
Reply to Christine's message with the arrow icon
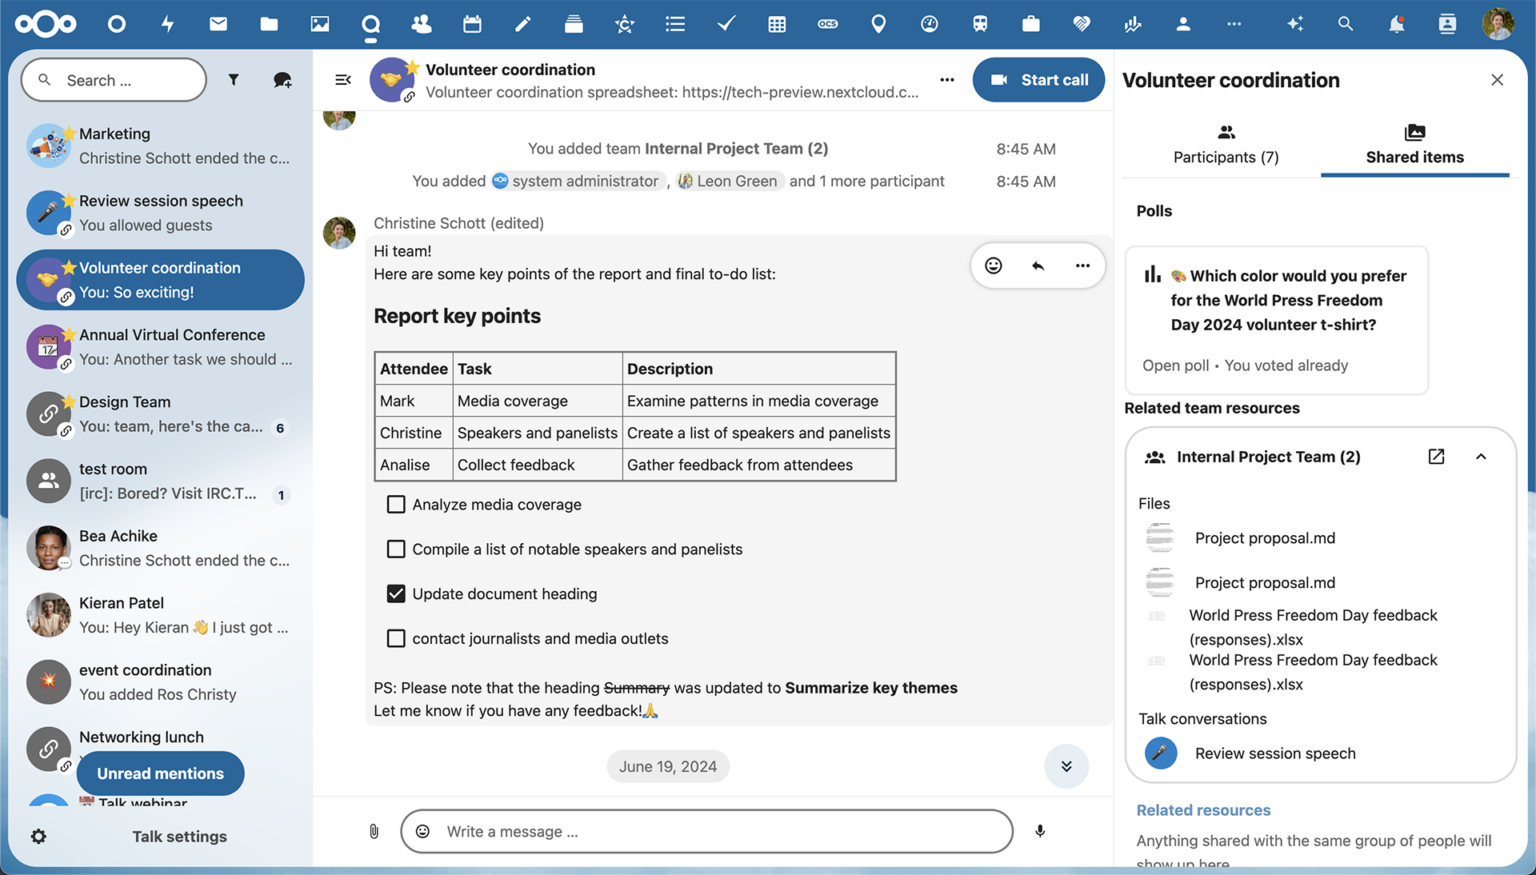(x=1037, y=265)
